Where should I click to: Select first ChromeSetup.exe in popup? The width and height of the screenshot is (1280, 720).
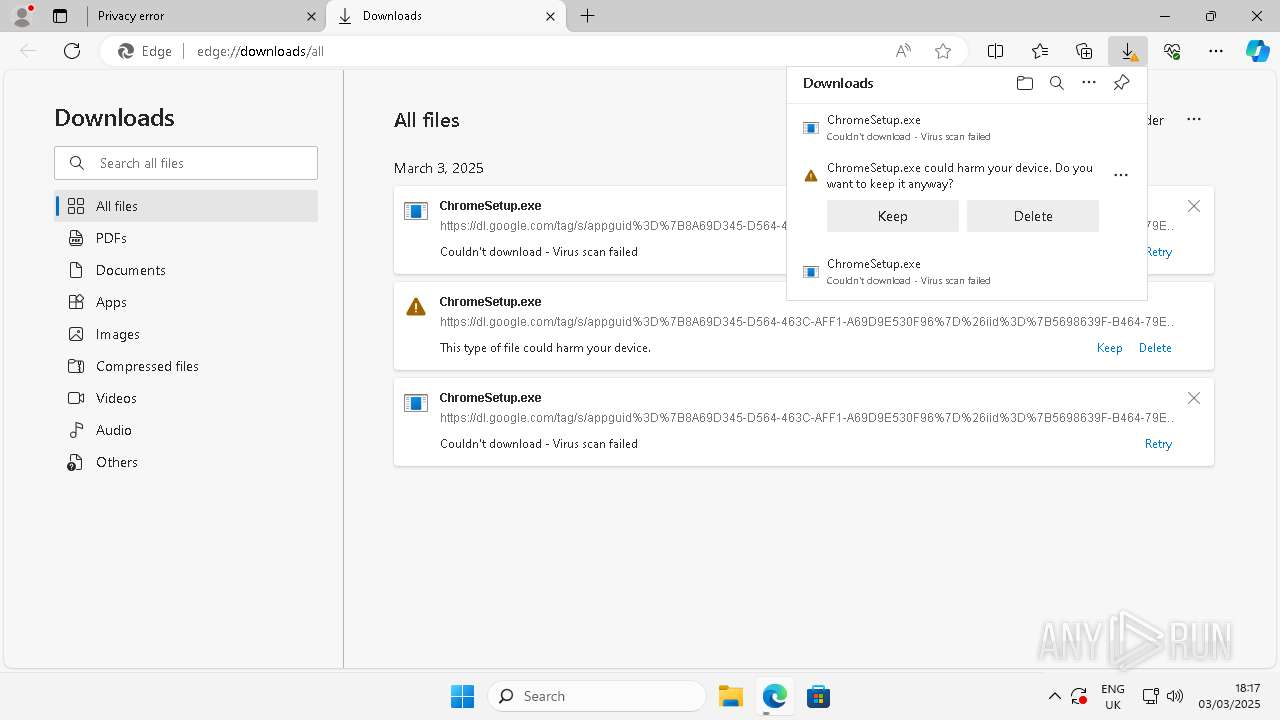click(x=966, y=128)
